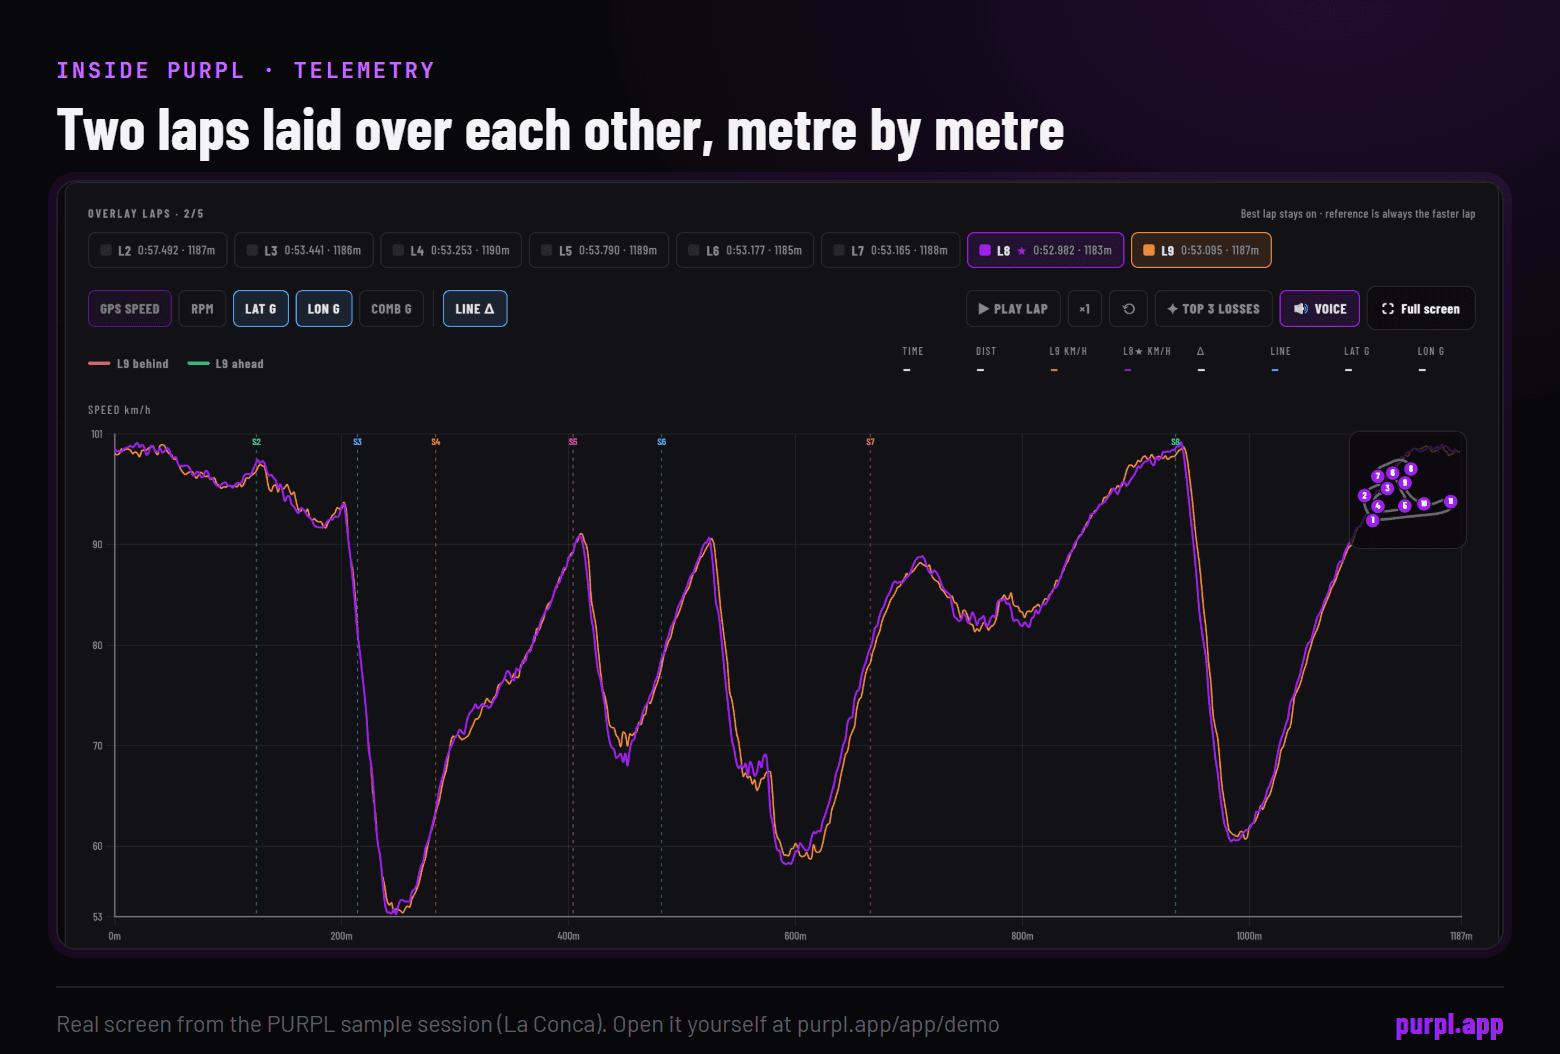Deselect lap L9 0:53.095

1201,250
